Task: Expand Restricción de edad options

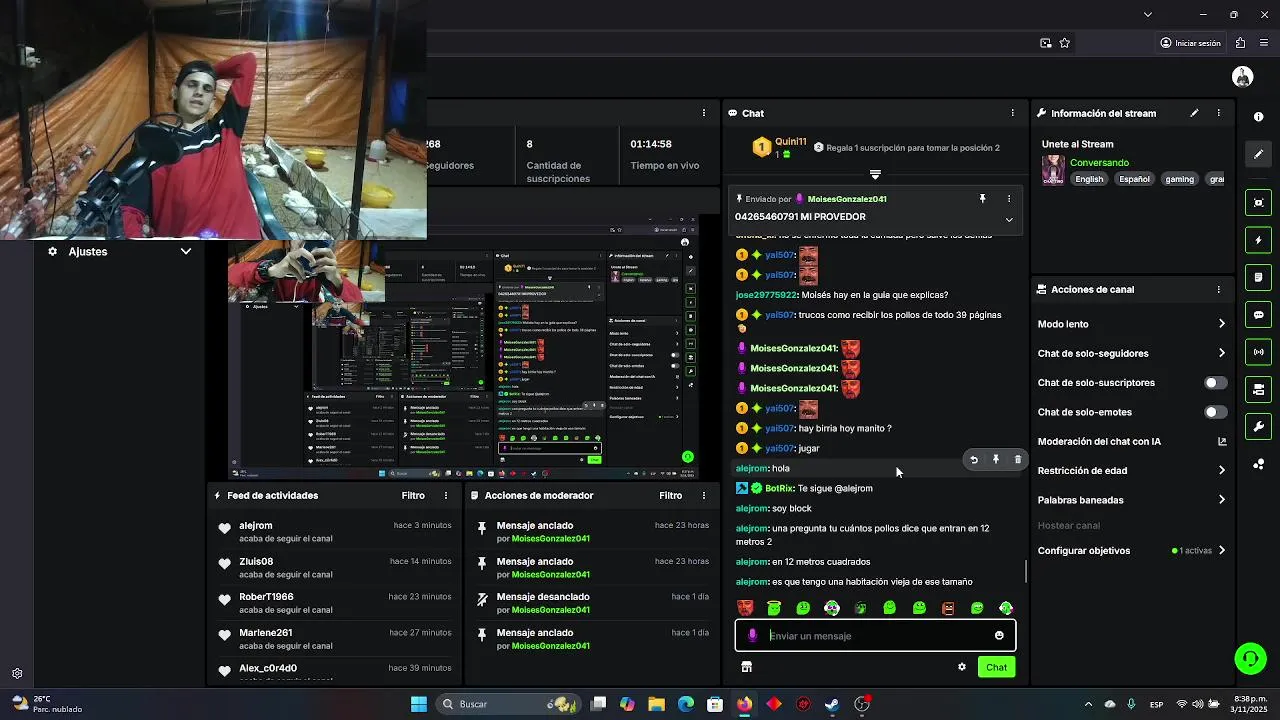Action: point(1221,471)
